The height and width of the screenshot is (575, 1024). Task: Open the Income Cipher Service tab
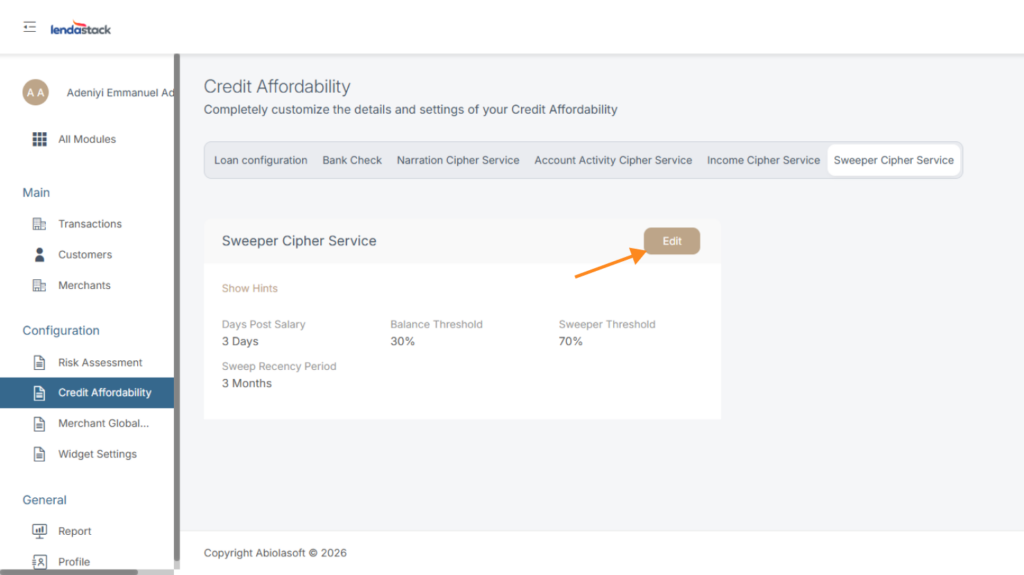point(763,160)
